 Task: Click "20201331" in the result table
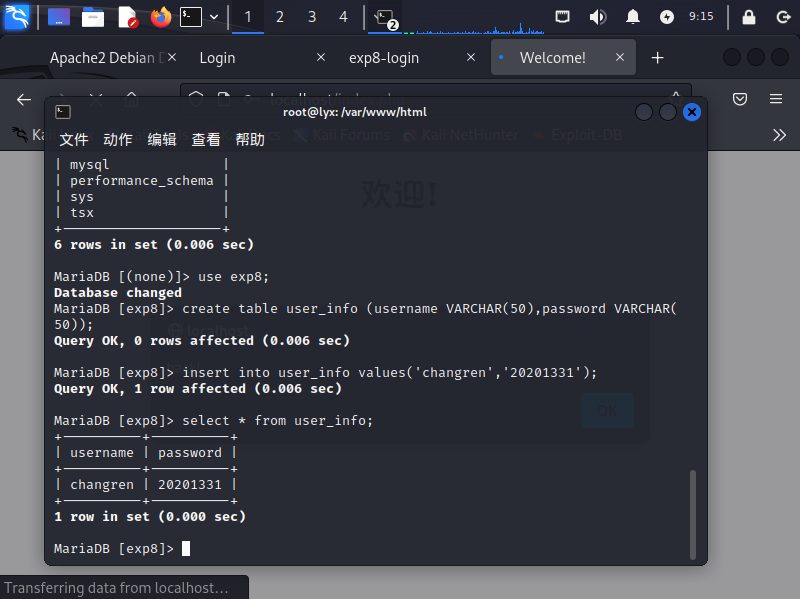coord(190,485)
